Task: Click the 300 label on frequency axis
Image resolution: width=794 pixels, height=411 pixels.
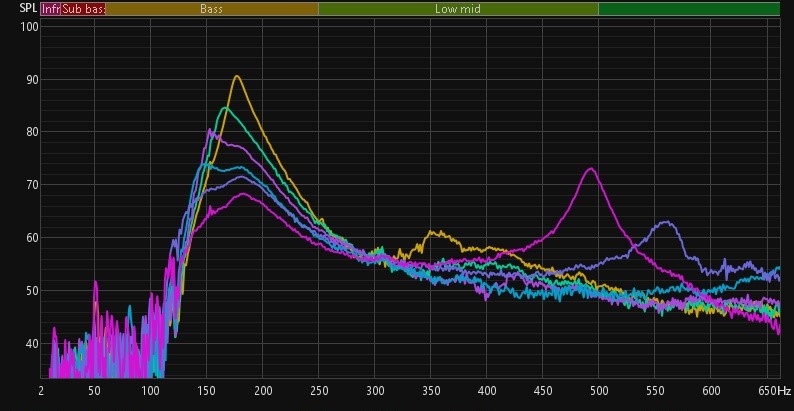Action: pyautogui.click(x=375, y=391)
